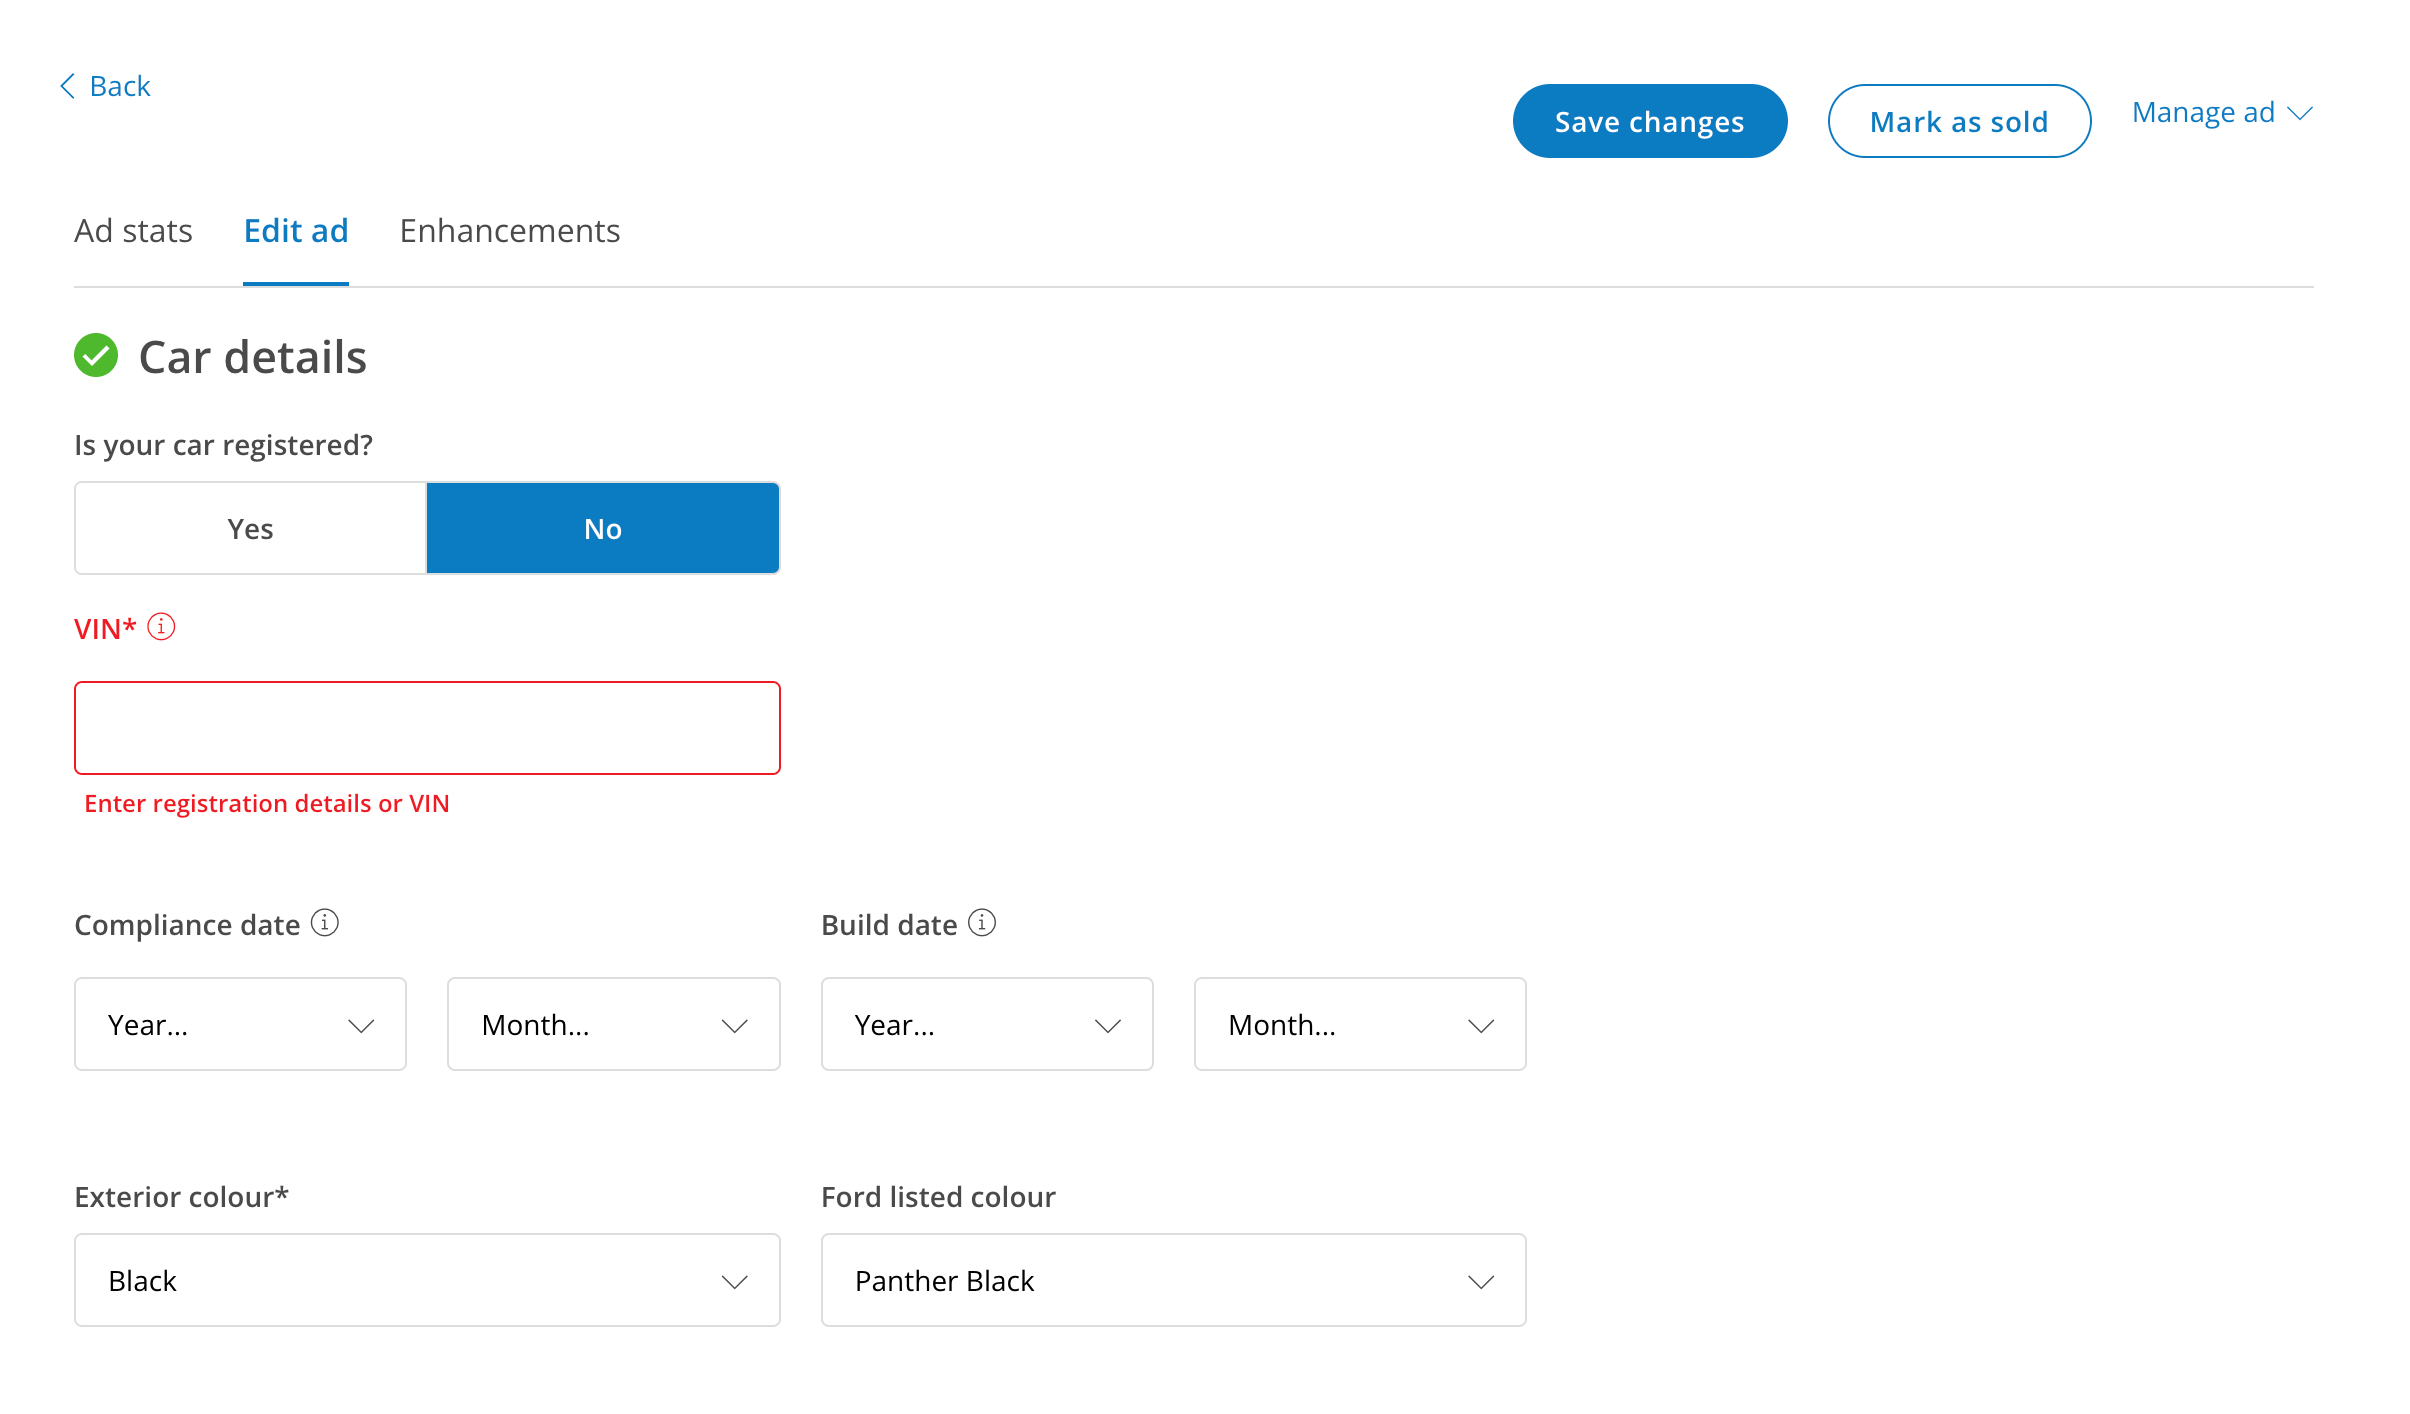Click the green checkmark beside Car details

(97, 356)
